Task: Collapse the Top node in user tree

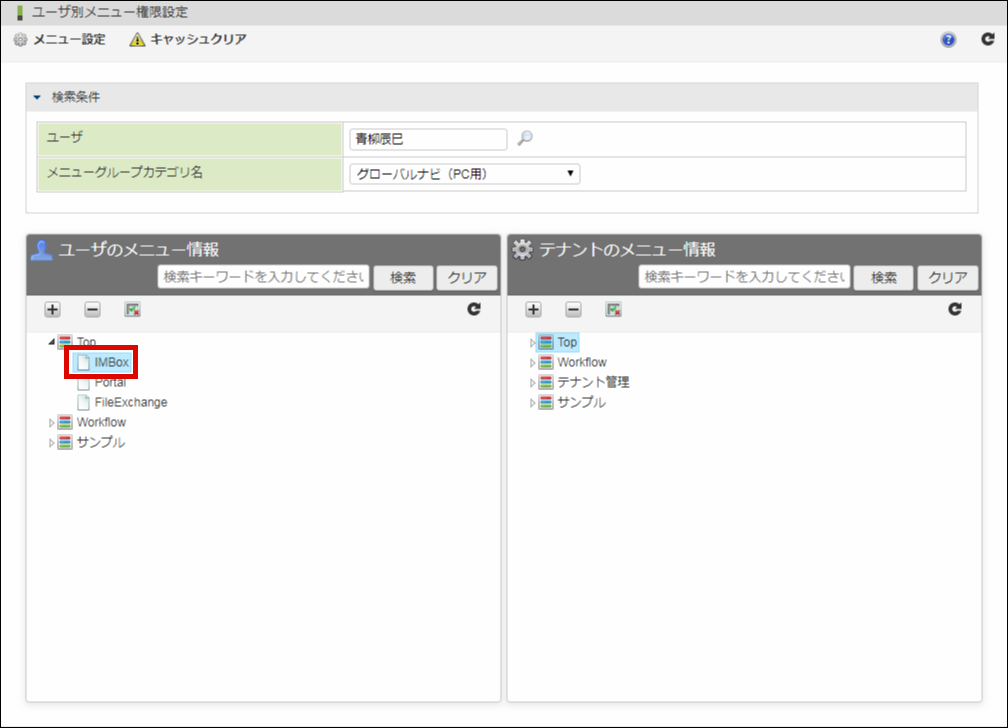Action: tap(51, 342)
